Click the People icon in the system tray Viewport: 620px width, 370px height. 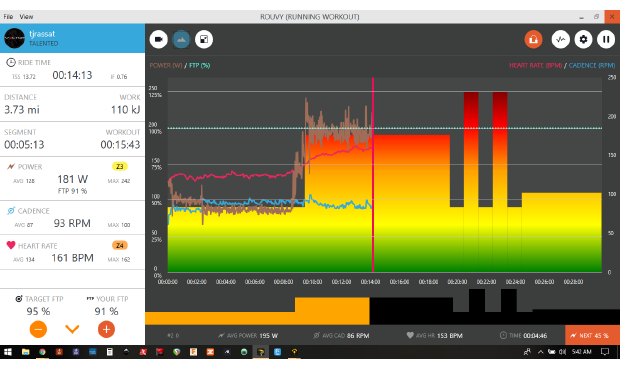point(527,352)
